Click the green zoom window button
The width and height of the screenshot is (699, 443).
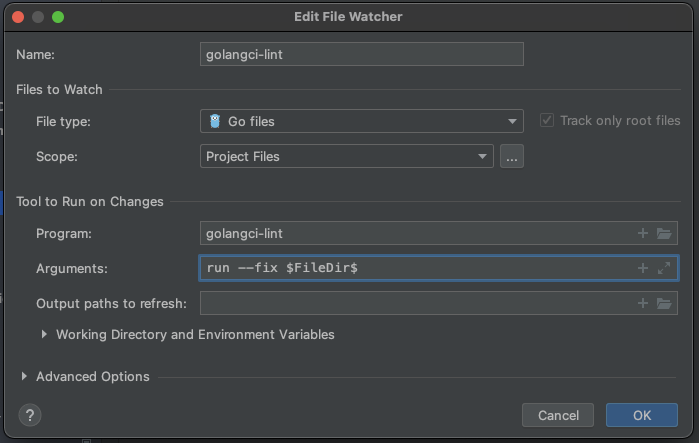pos(58,17)
